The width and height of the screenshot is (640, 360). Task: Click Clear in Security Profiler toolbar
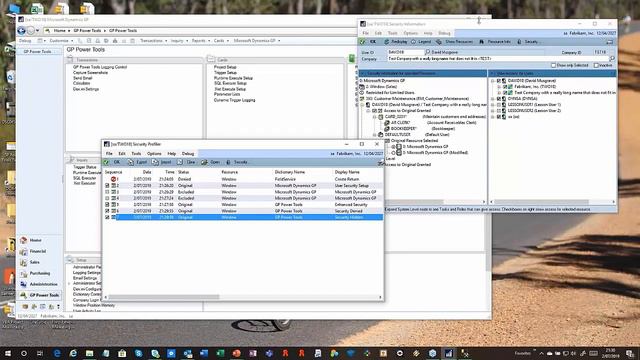tap(187, 162)
